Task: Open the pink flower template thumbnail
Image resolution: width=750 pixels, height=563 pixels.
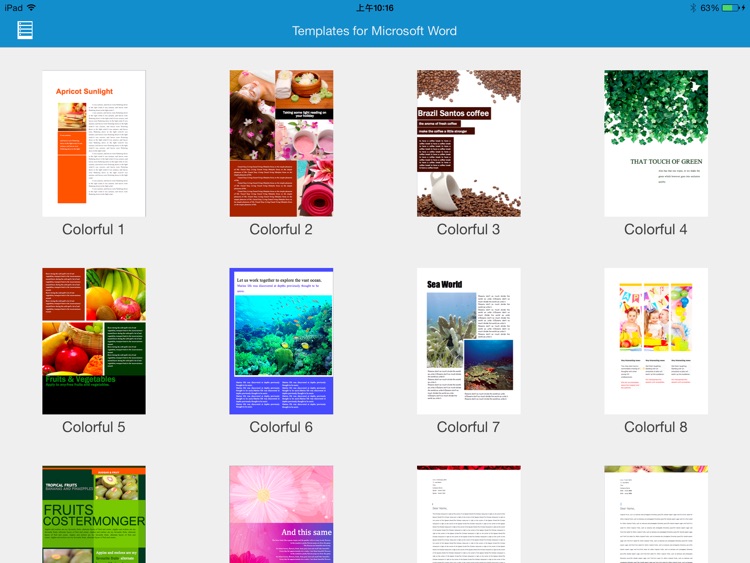Action: (x=281, y=514)
